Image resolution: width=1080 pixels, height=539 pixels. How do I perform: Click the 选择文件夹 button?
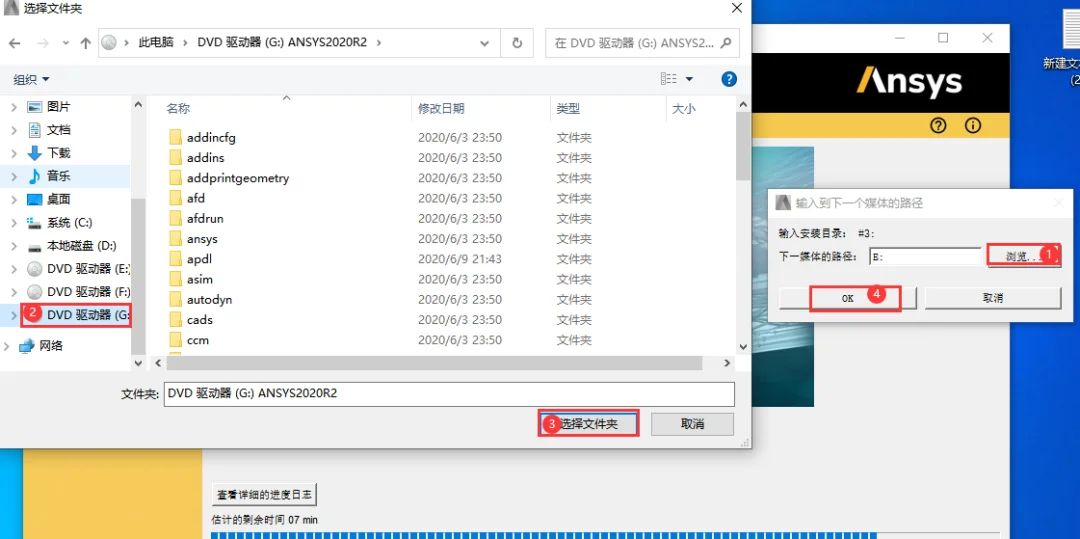588,424
